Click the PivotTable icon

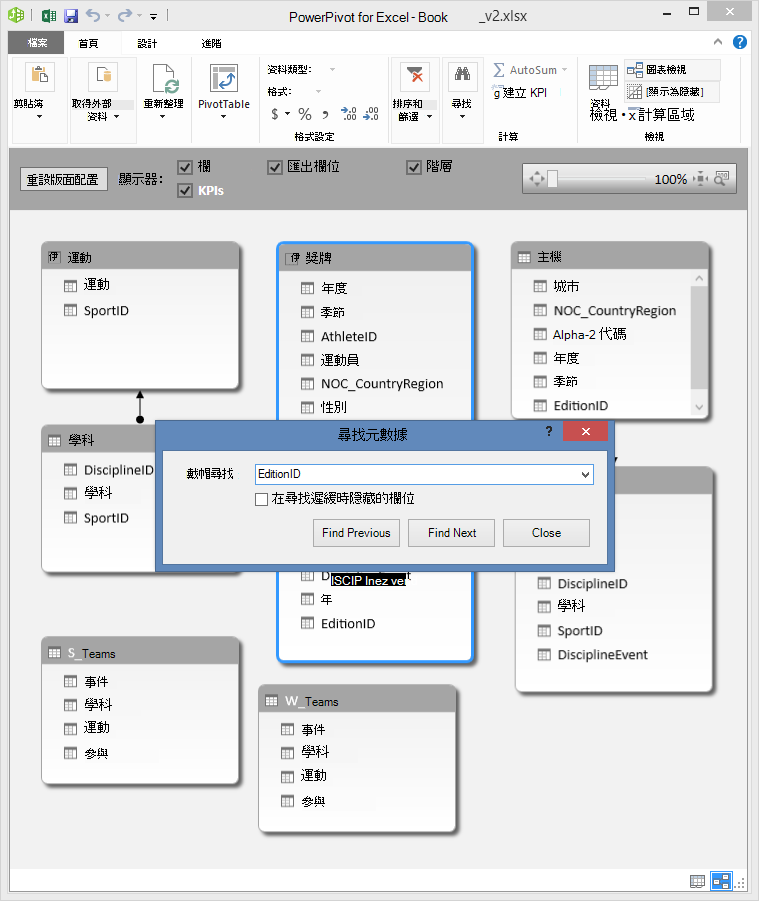click(224, 78)
